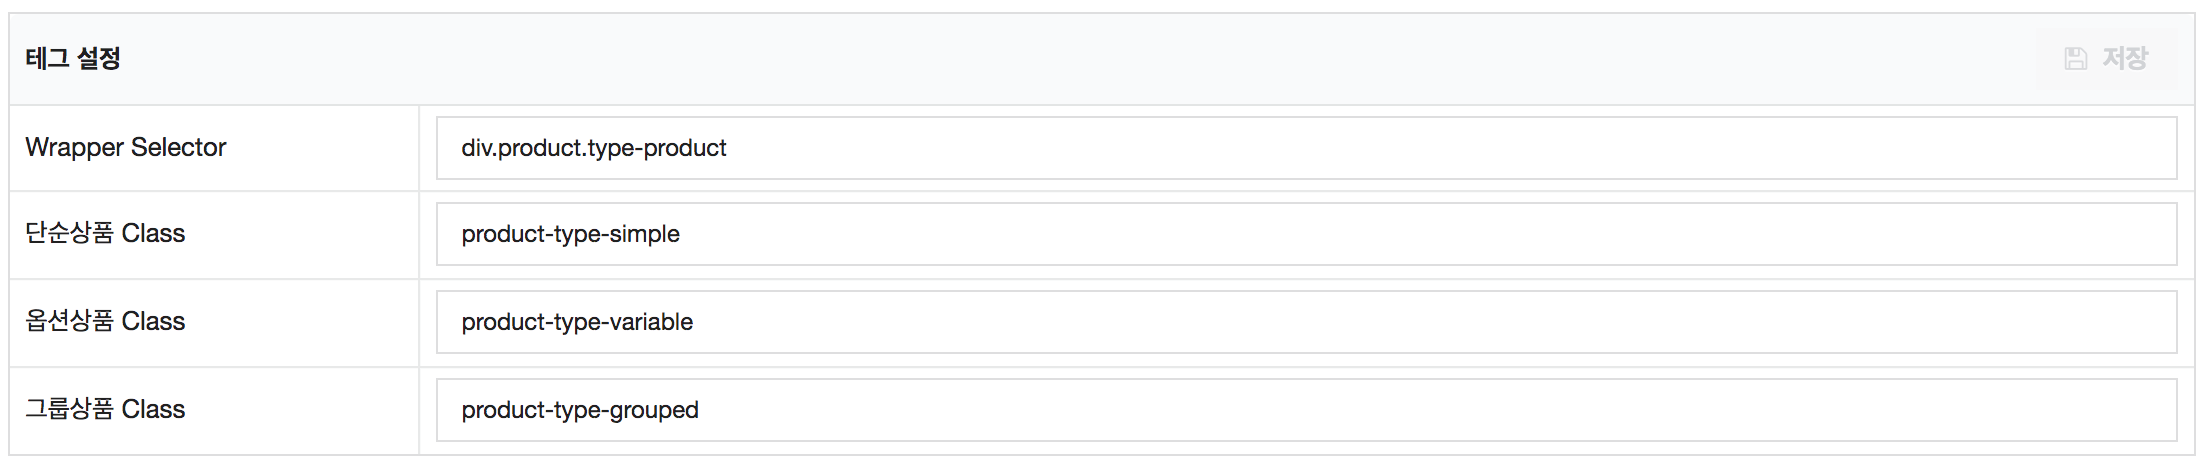Click the product-type-grouped text
Screen dimensions: 2206x466
(580, 410)
